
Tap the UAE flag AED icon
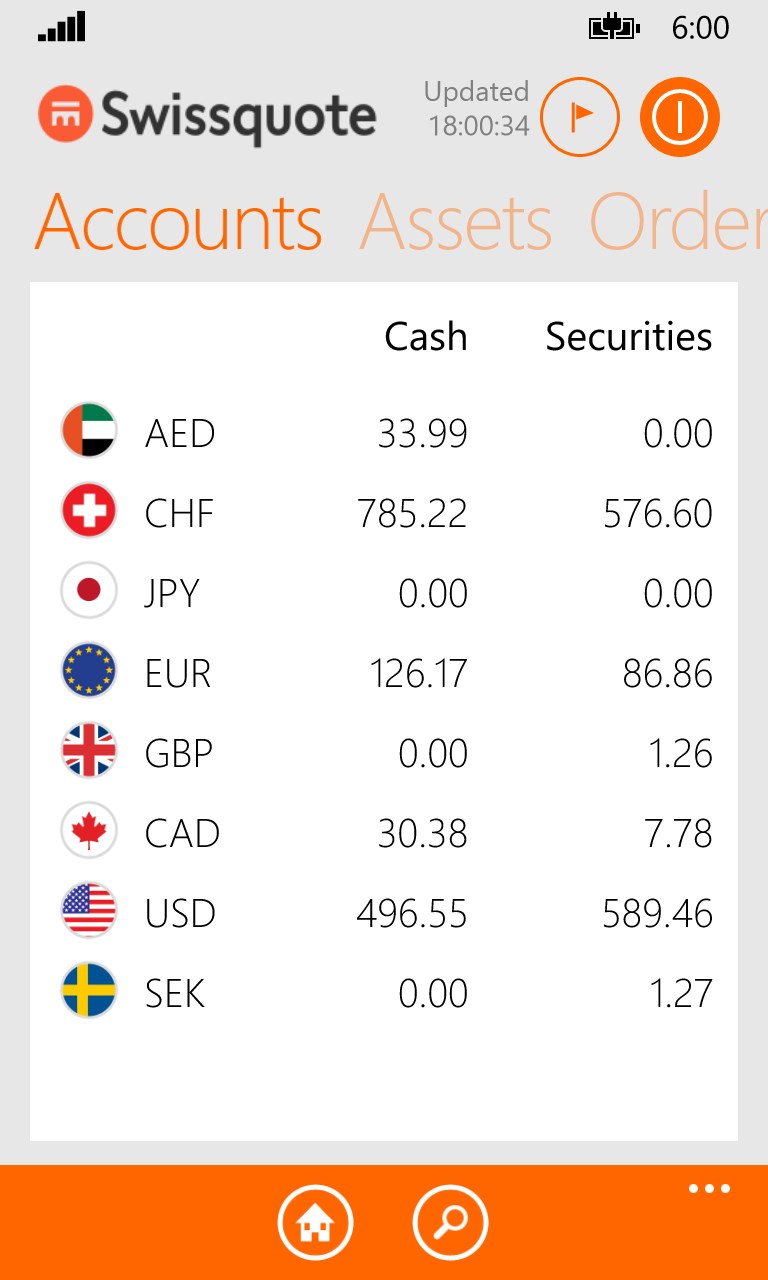tap(89, 433)
